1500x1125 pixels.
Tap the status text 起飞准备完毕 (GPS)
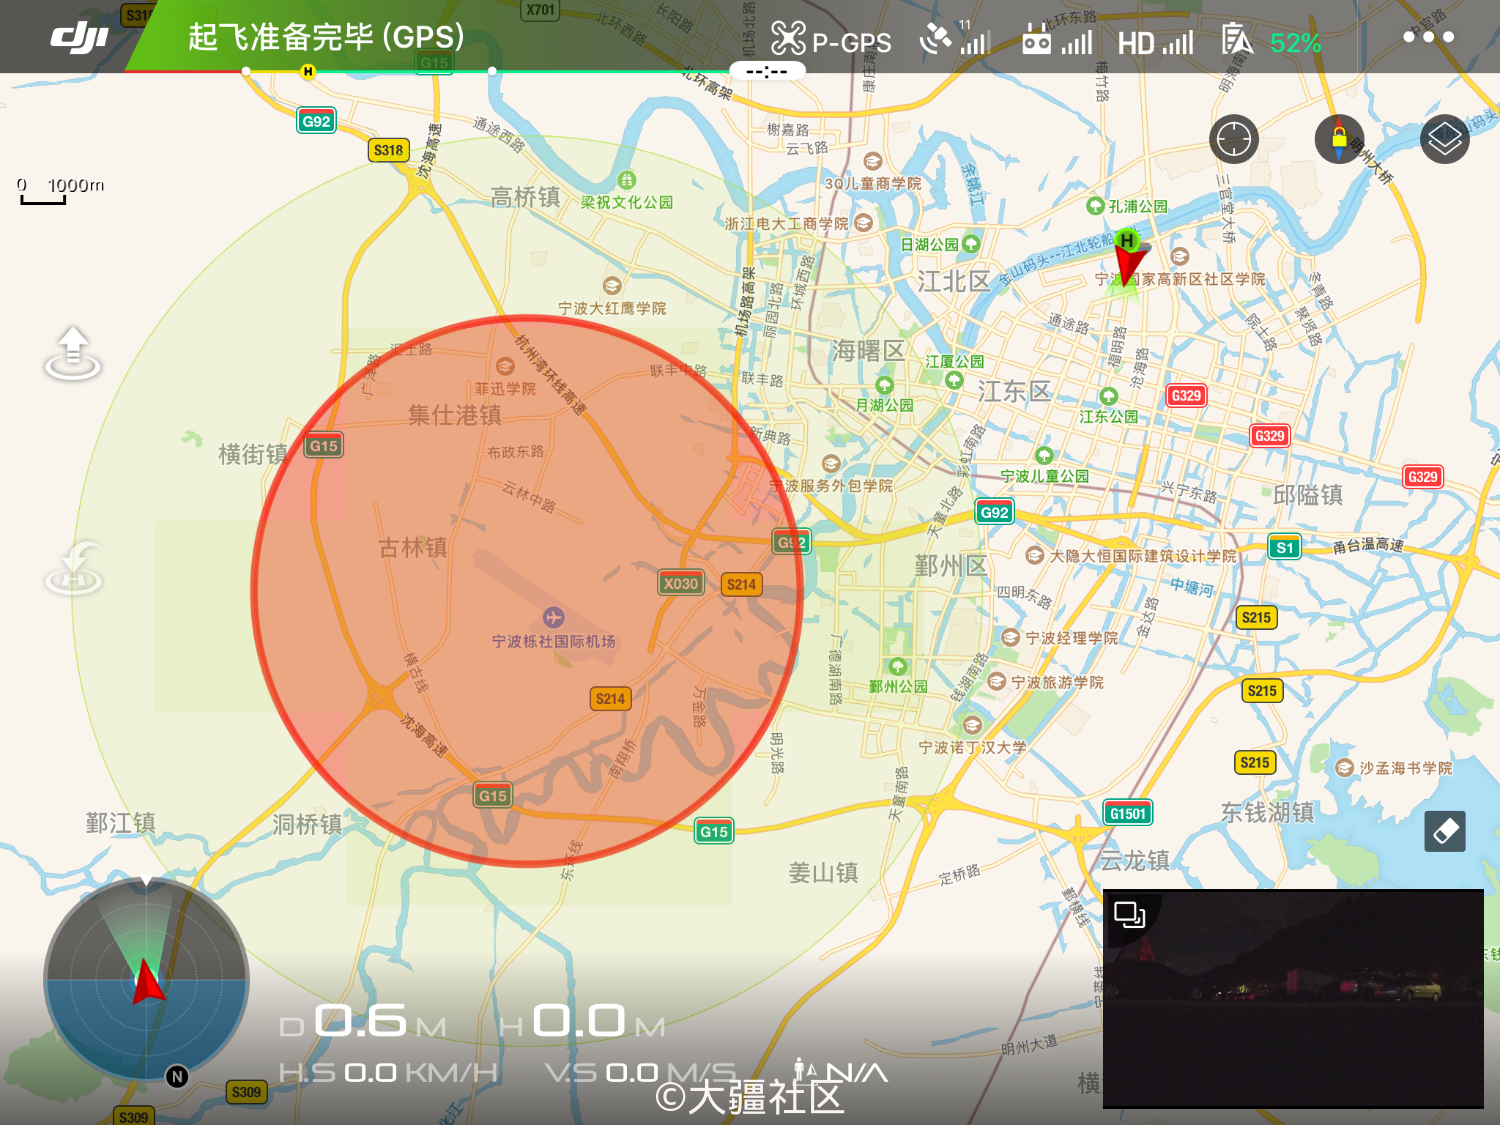click(x=326, y=37)
